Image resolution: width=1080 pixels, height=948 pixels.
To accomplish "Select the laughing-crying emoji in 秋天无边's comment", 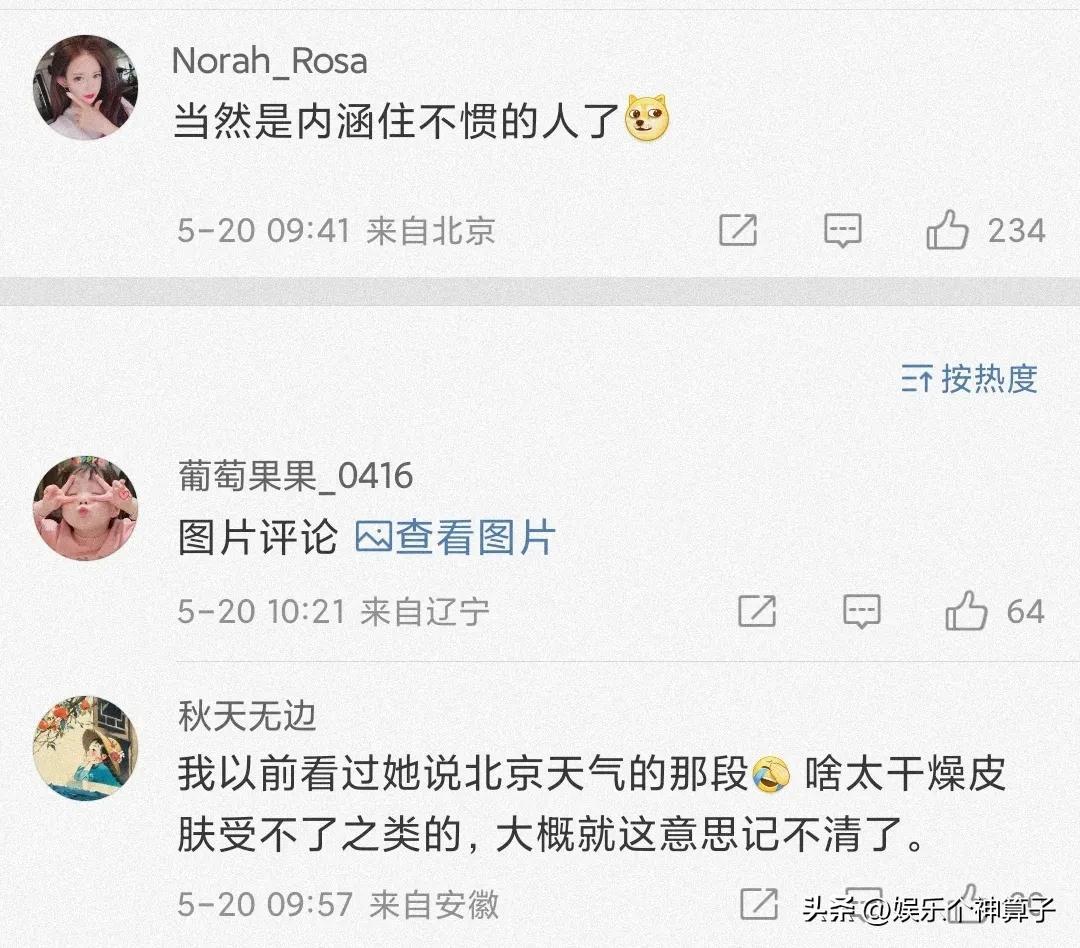I will pos(770,774).
